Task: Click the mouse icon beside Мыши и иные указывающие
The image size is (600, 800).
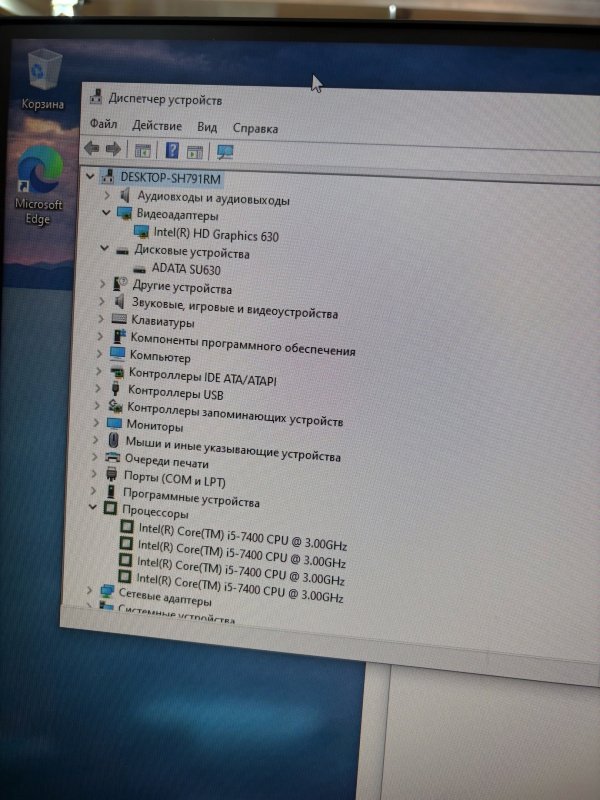Action: pos(113,440)
